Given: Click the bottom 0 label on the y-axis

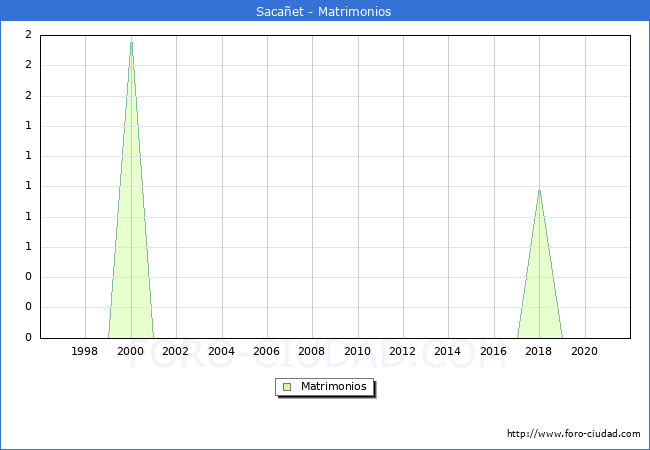Looking at the screenshot, I should (28, 337).
